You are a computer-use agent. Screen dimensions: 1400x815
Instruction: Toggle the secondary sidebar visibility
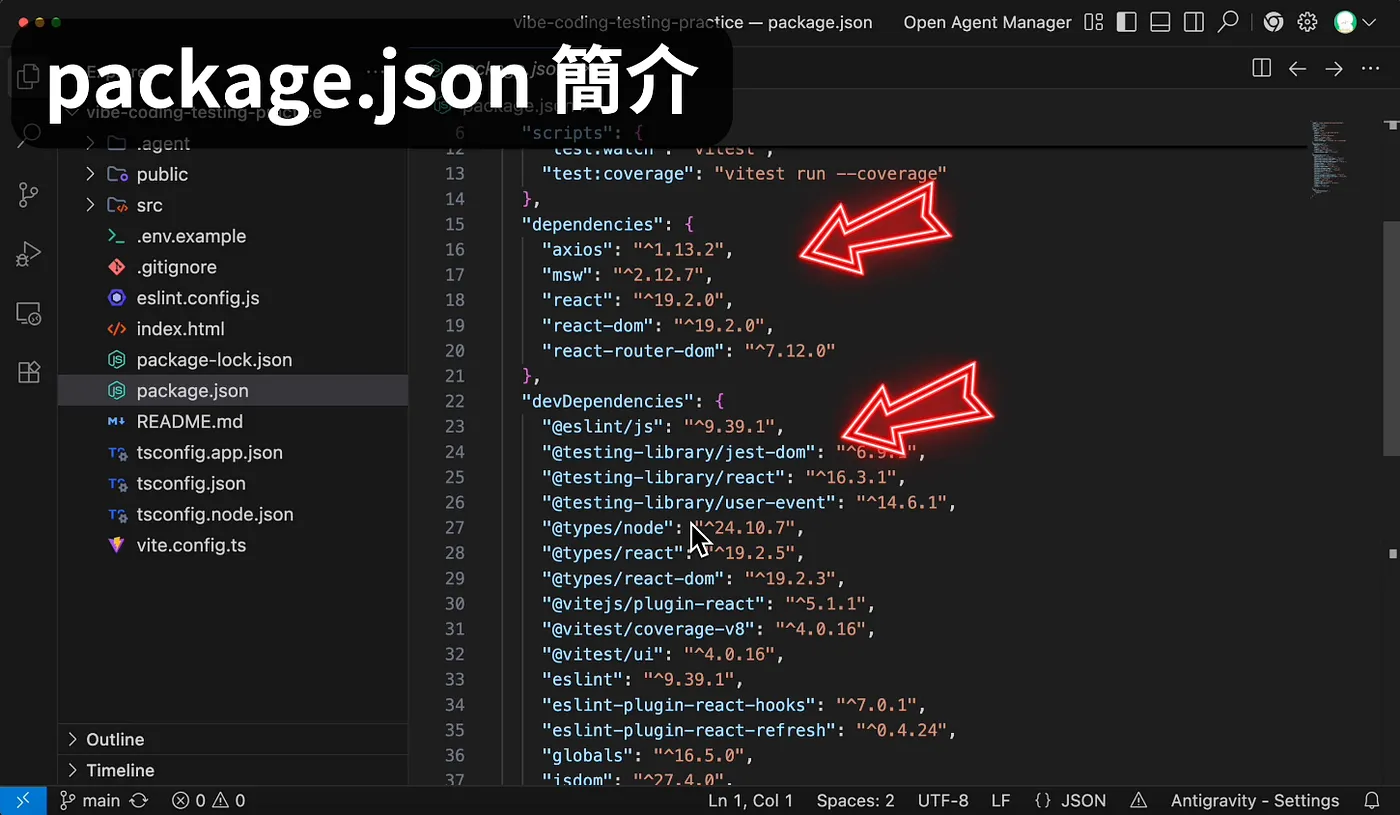click(1193, 22)
